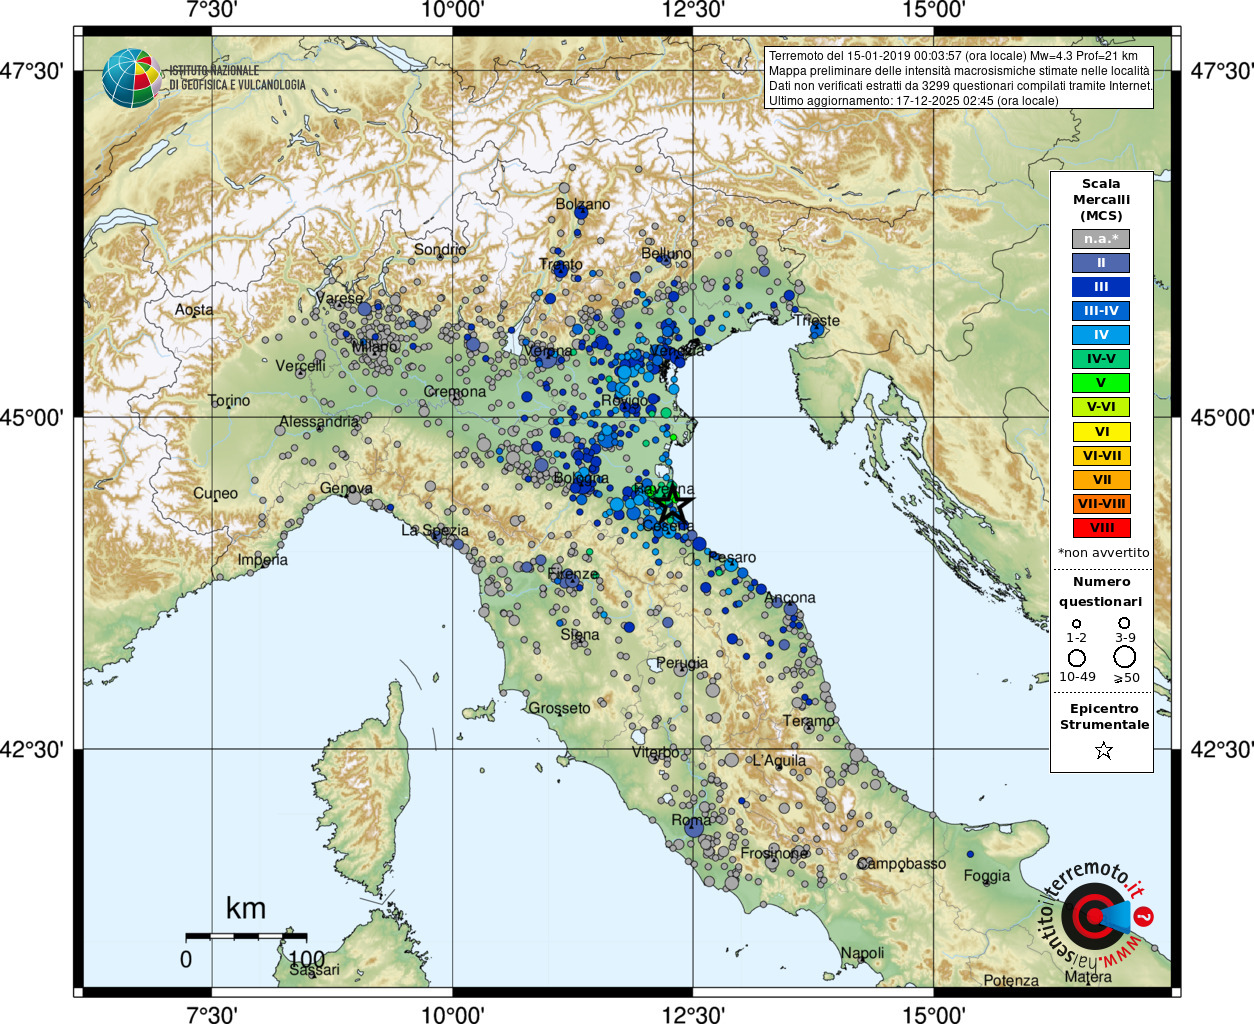Click the Numero questionari legend heading
This screenshot has height=1024, width=1254.
(1101, 591)
